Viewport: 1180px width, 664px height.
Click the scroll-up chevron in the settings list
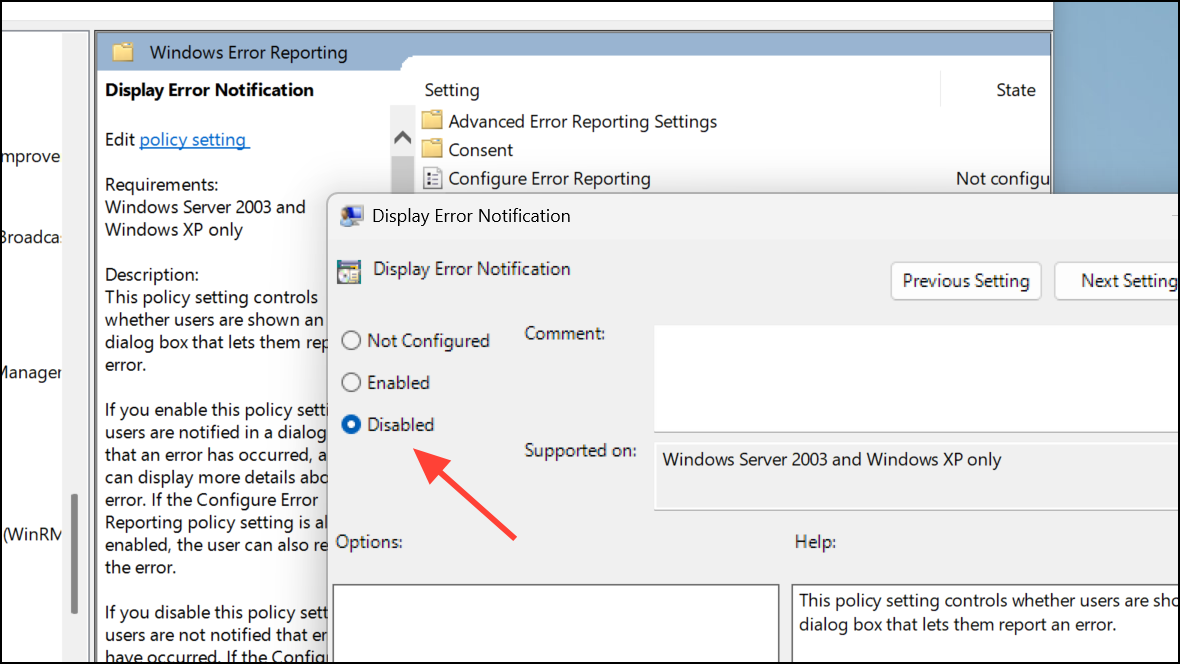[x=402, y=138]
